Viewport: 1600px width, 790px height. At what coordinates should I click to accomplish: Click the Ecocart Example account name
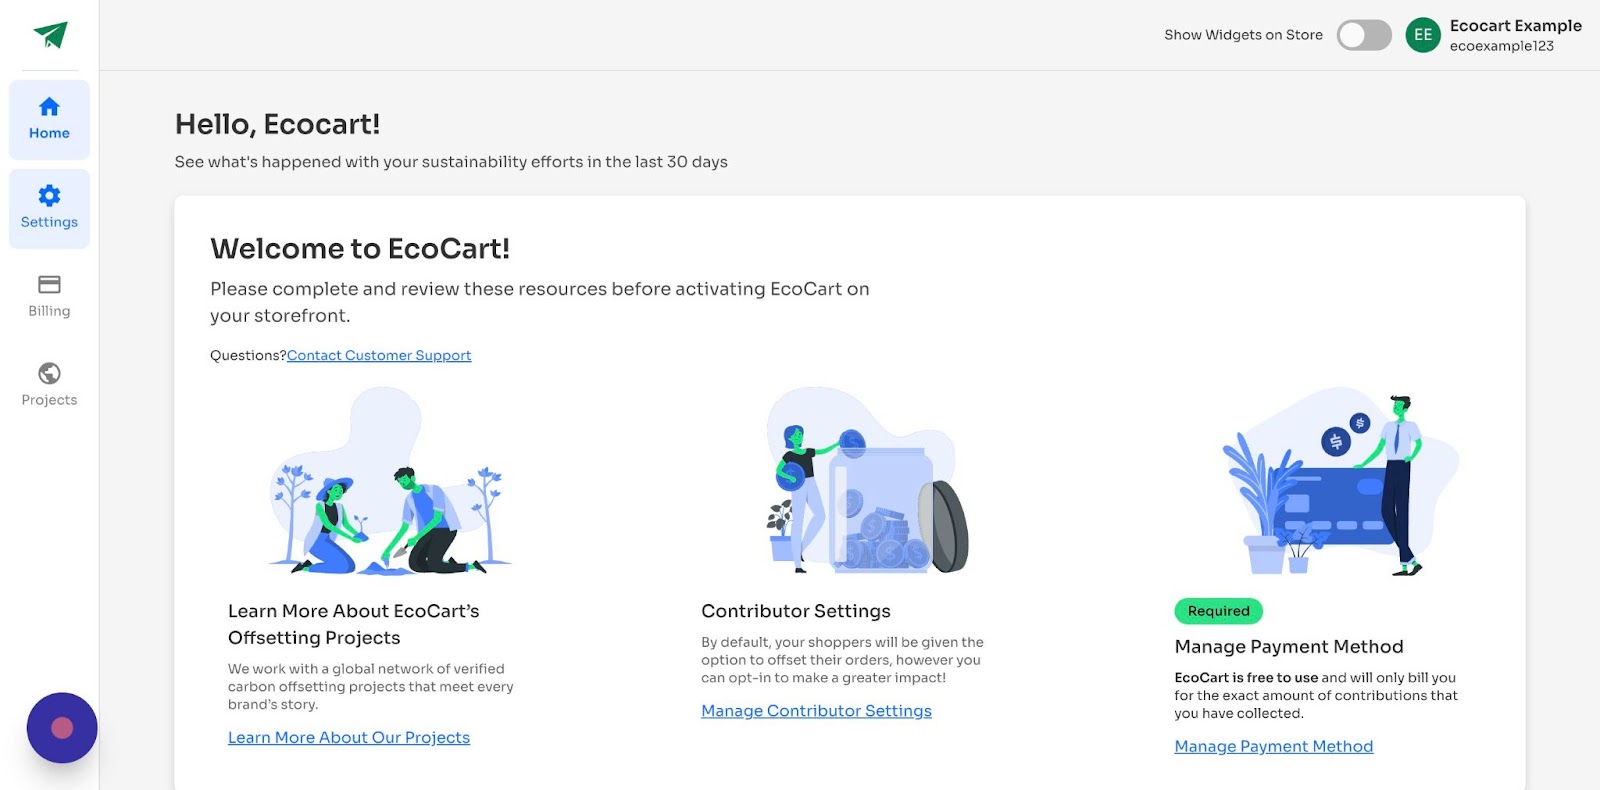point(1515,26)
